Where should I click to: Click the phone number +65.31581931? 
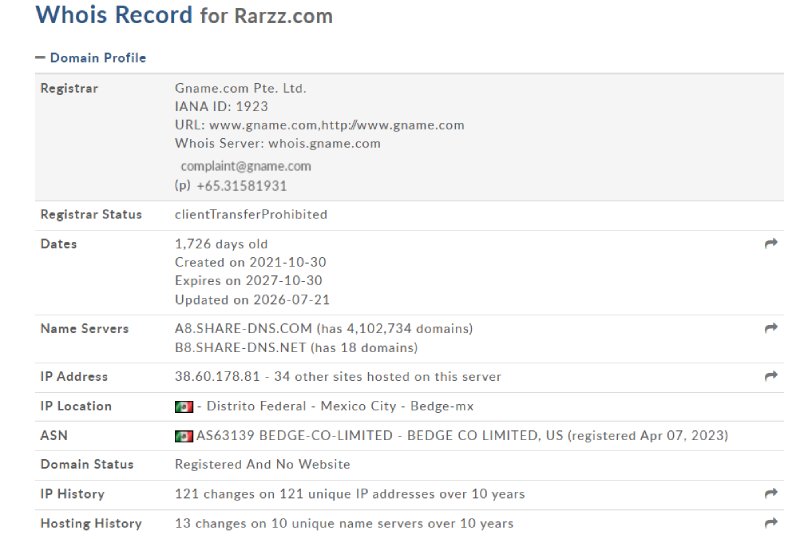[x=241, y=186]
